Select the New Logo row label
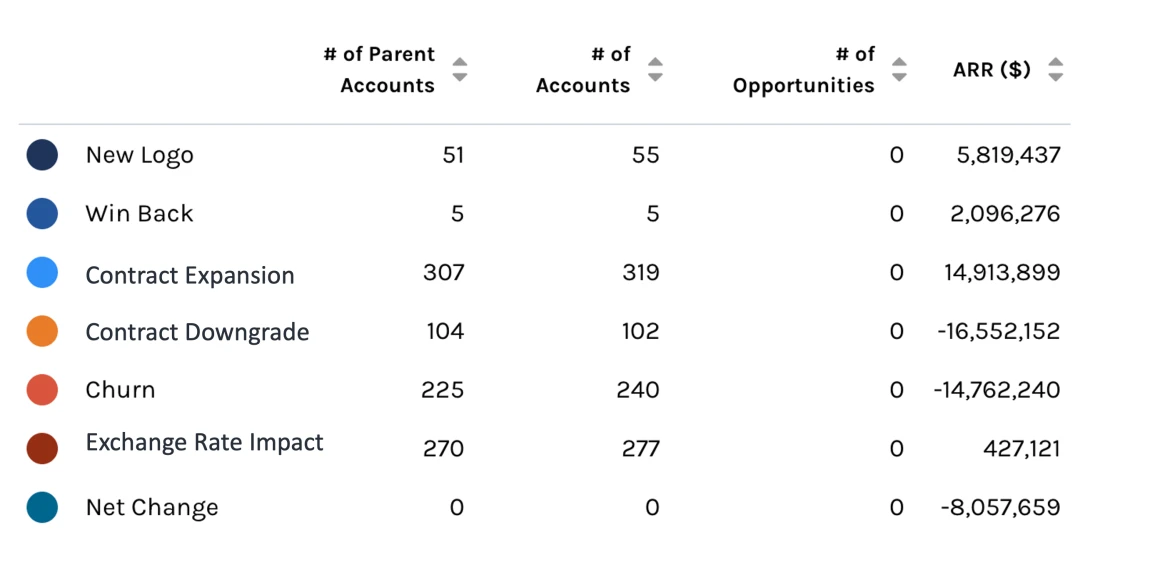 (140, 155)
